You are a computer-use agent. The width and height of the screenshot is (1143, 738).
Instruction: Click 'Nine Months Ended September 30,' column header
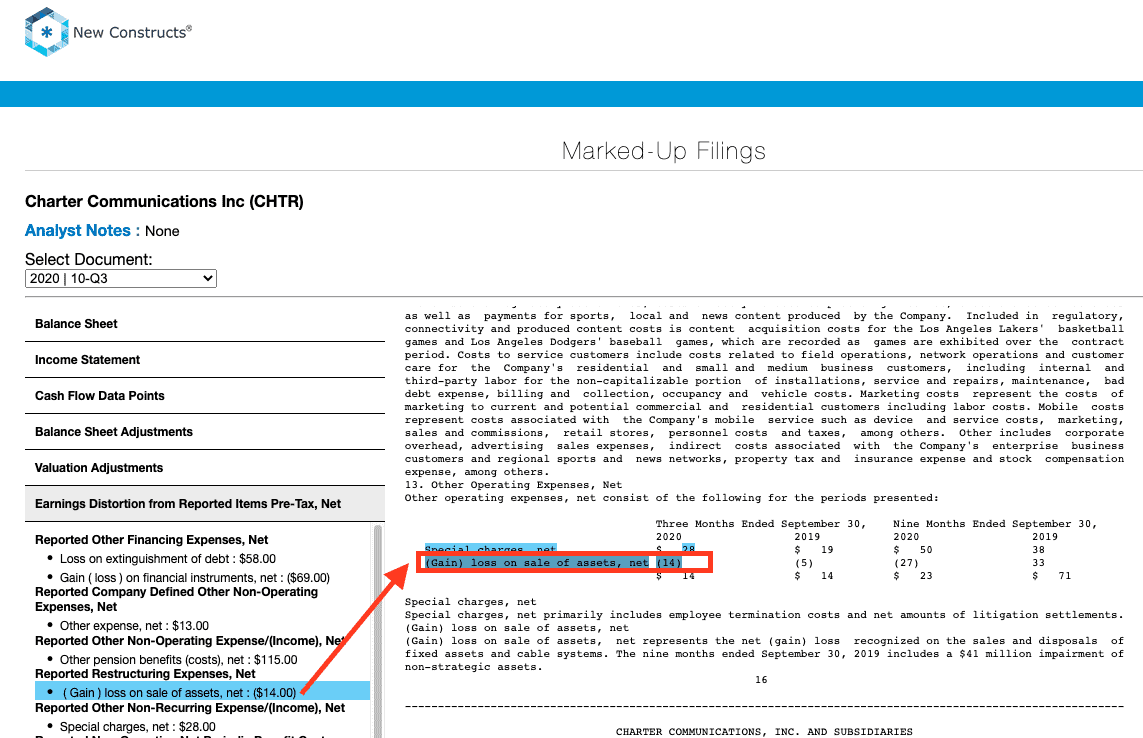(x=995, y=524)
